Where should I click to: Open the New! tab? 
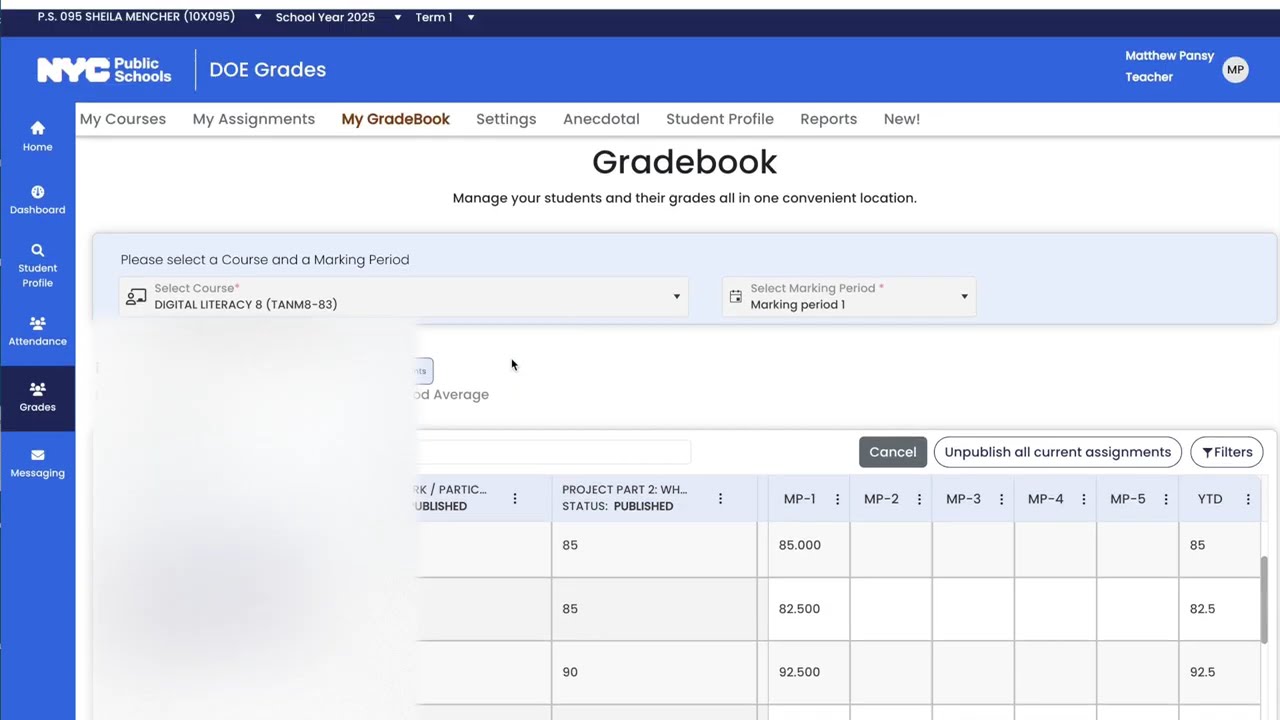click(x=902, y=119)
